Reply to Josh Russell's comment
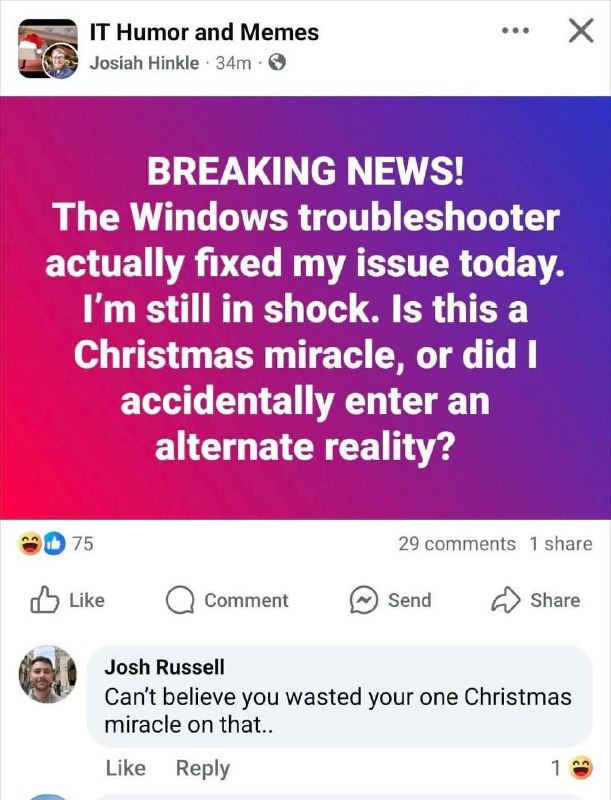Image resolution: width=611 pixels, height=800 pixels. pos(202,768)
